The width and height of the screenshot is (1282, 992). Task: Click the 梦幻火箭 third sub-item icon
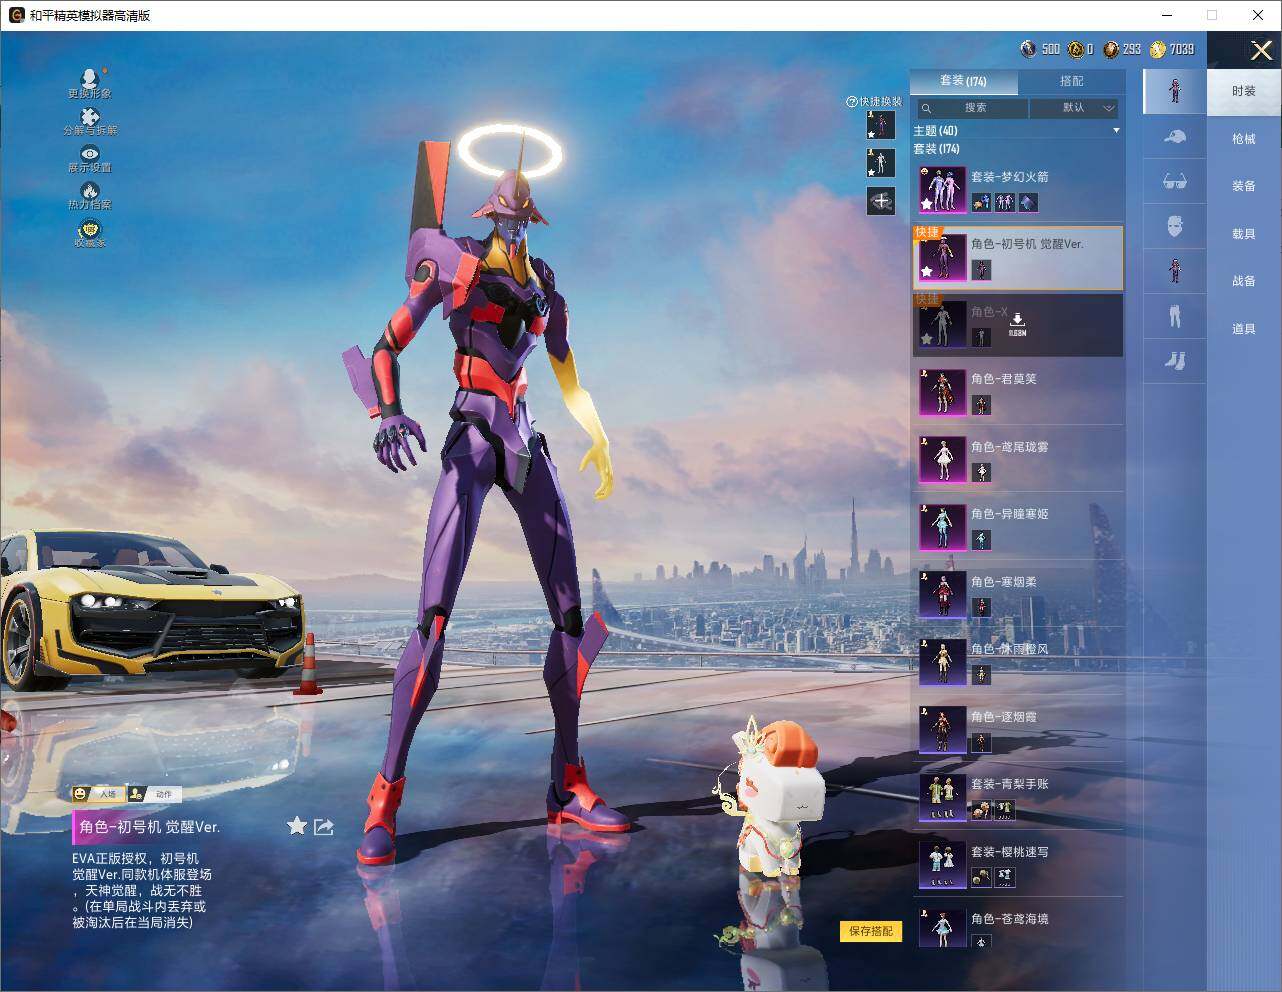tap(1027, 202)
